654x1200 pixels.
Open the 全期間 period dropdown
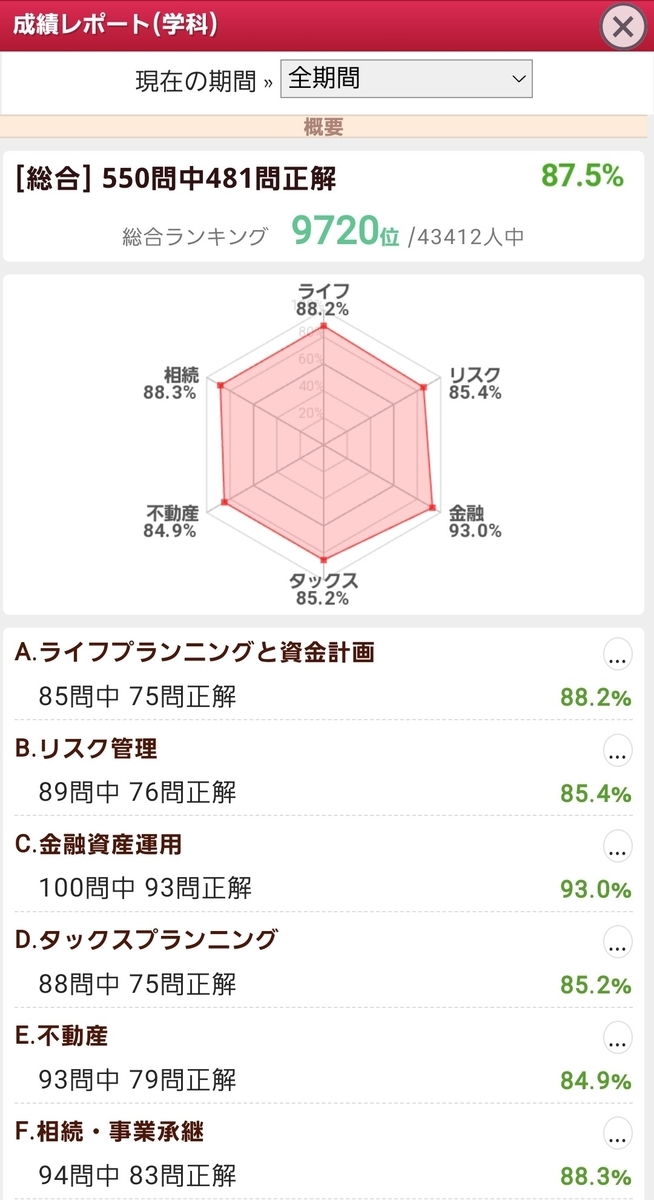407,79
